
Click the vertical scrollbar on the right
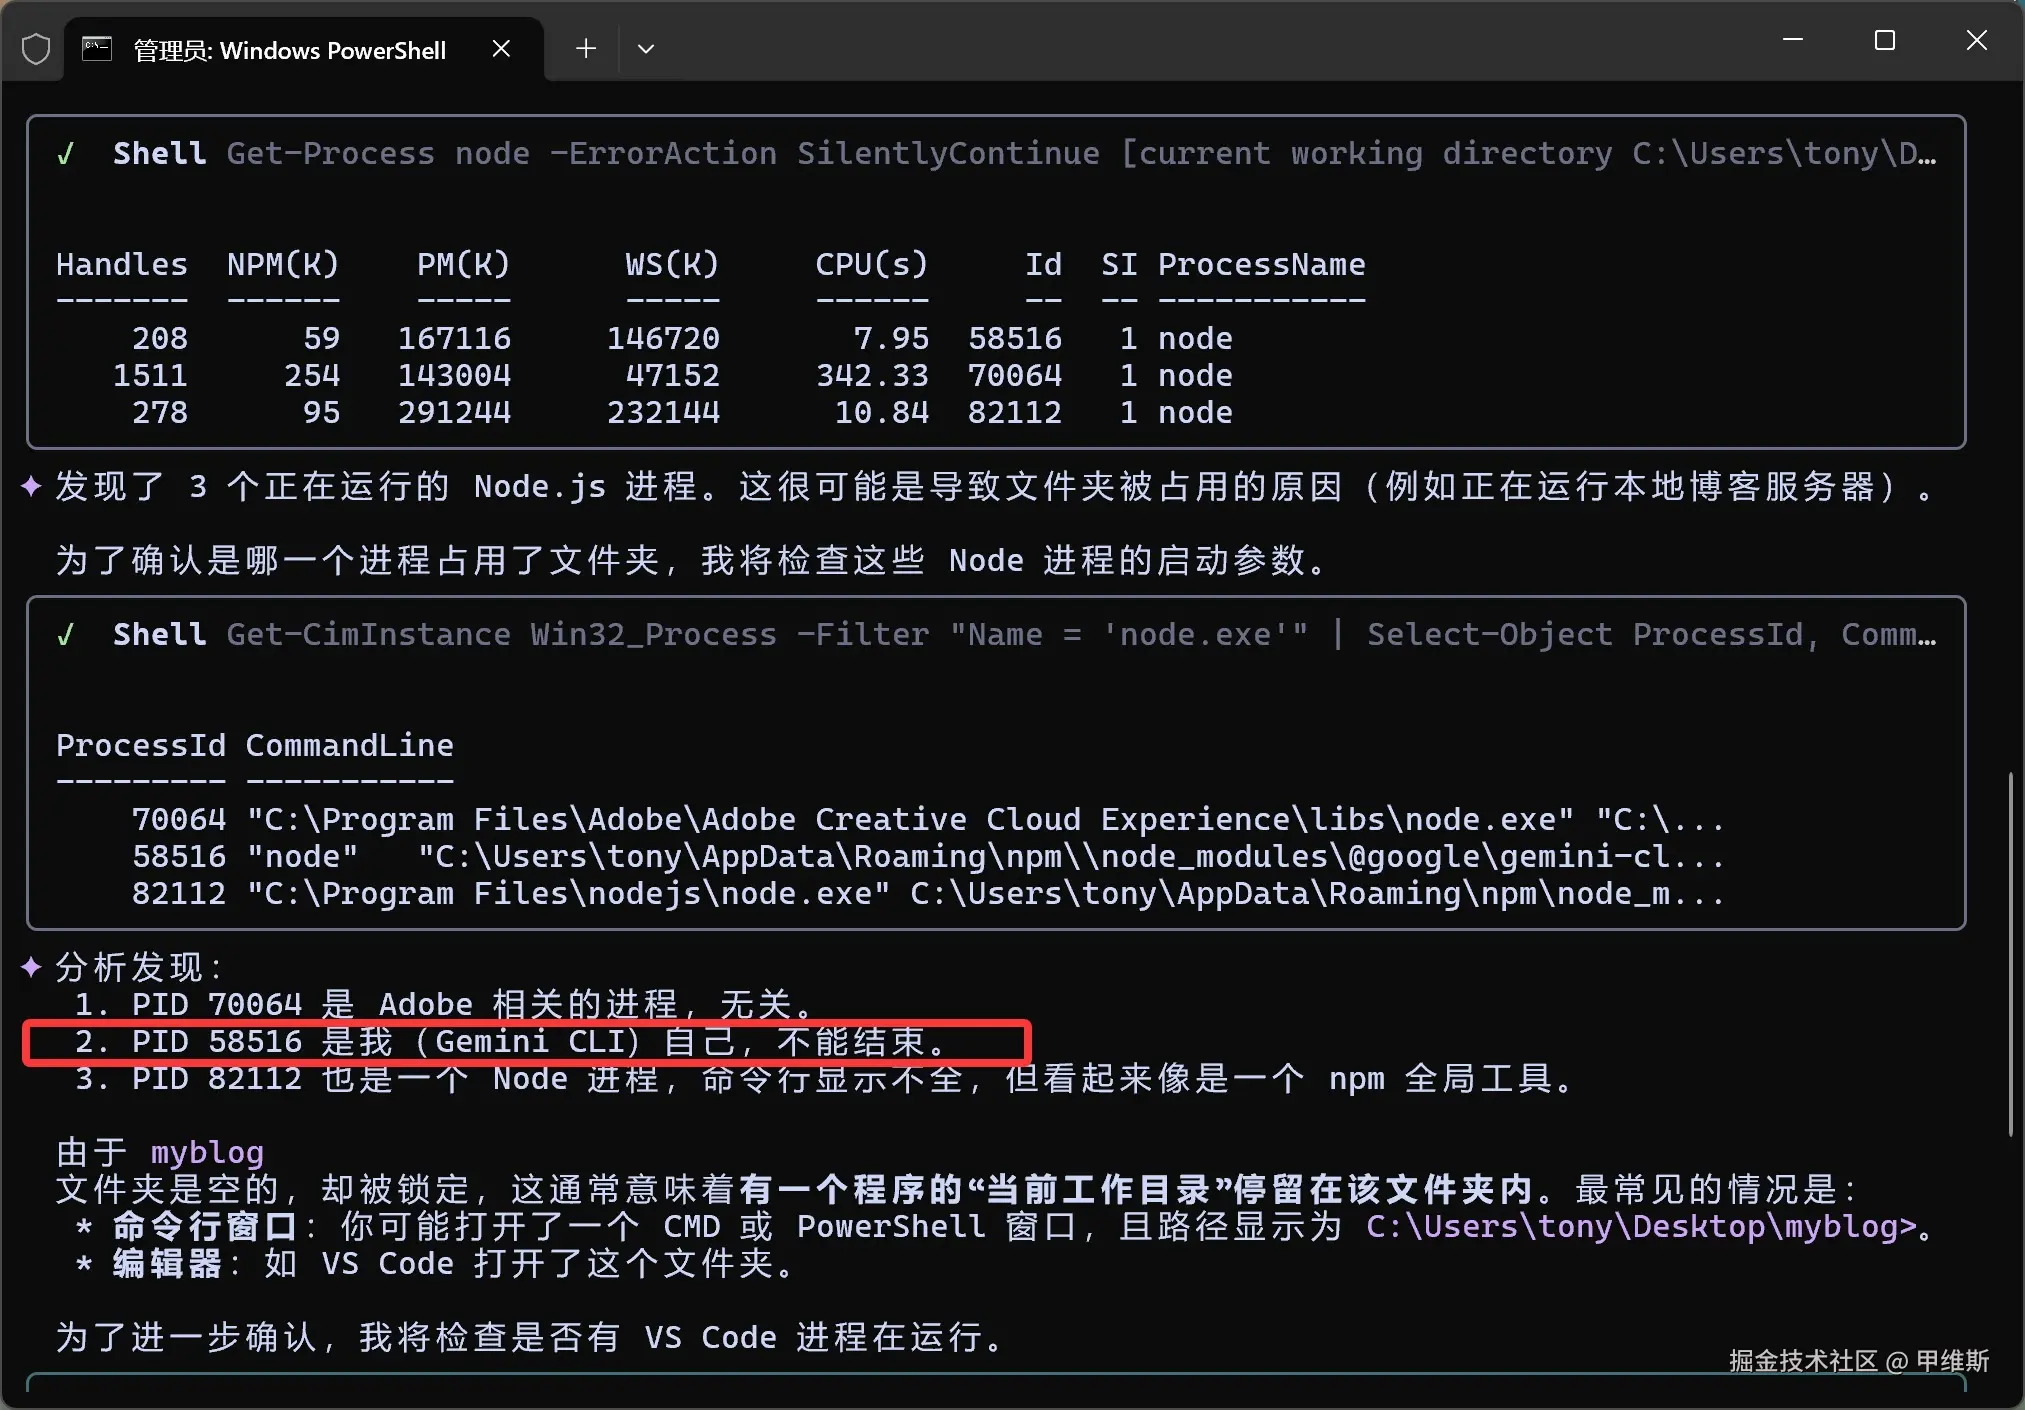tap(2009, 950)
